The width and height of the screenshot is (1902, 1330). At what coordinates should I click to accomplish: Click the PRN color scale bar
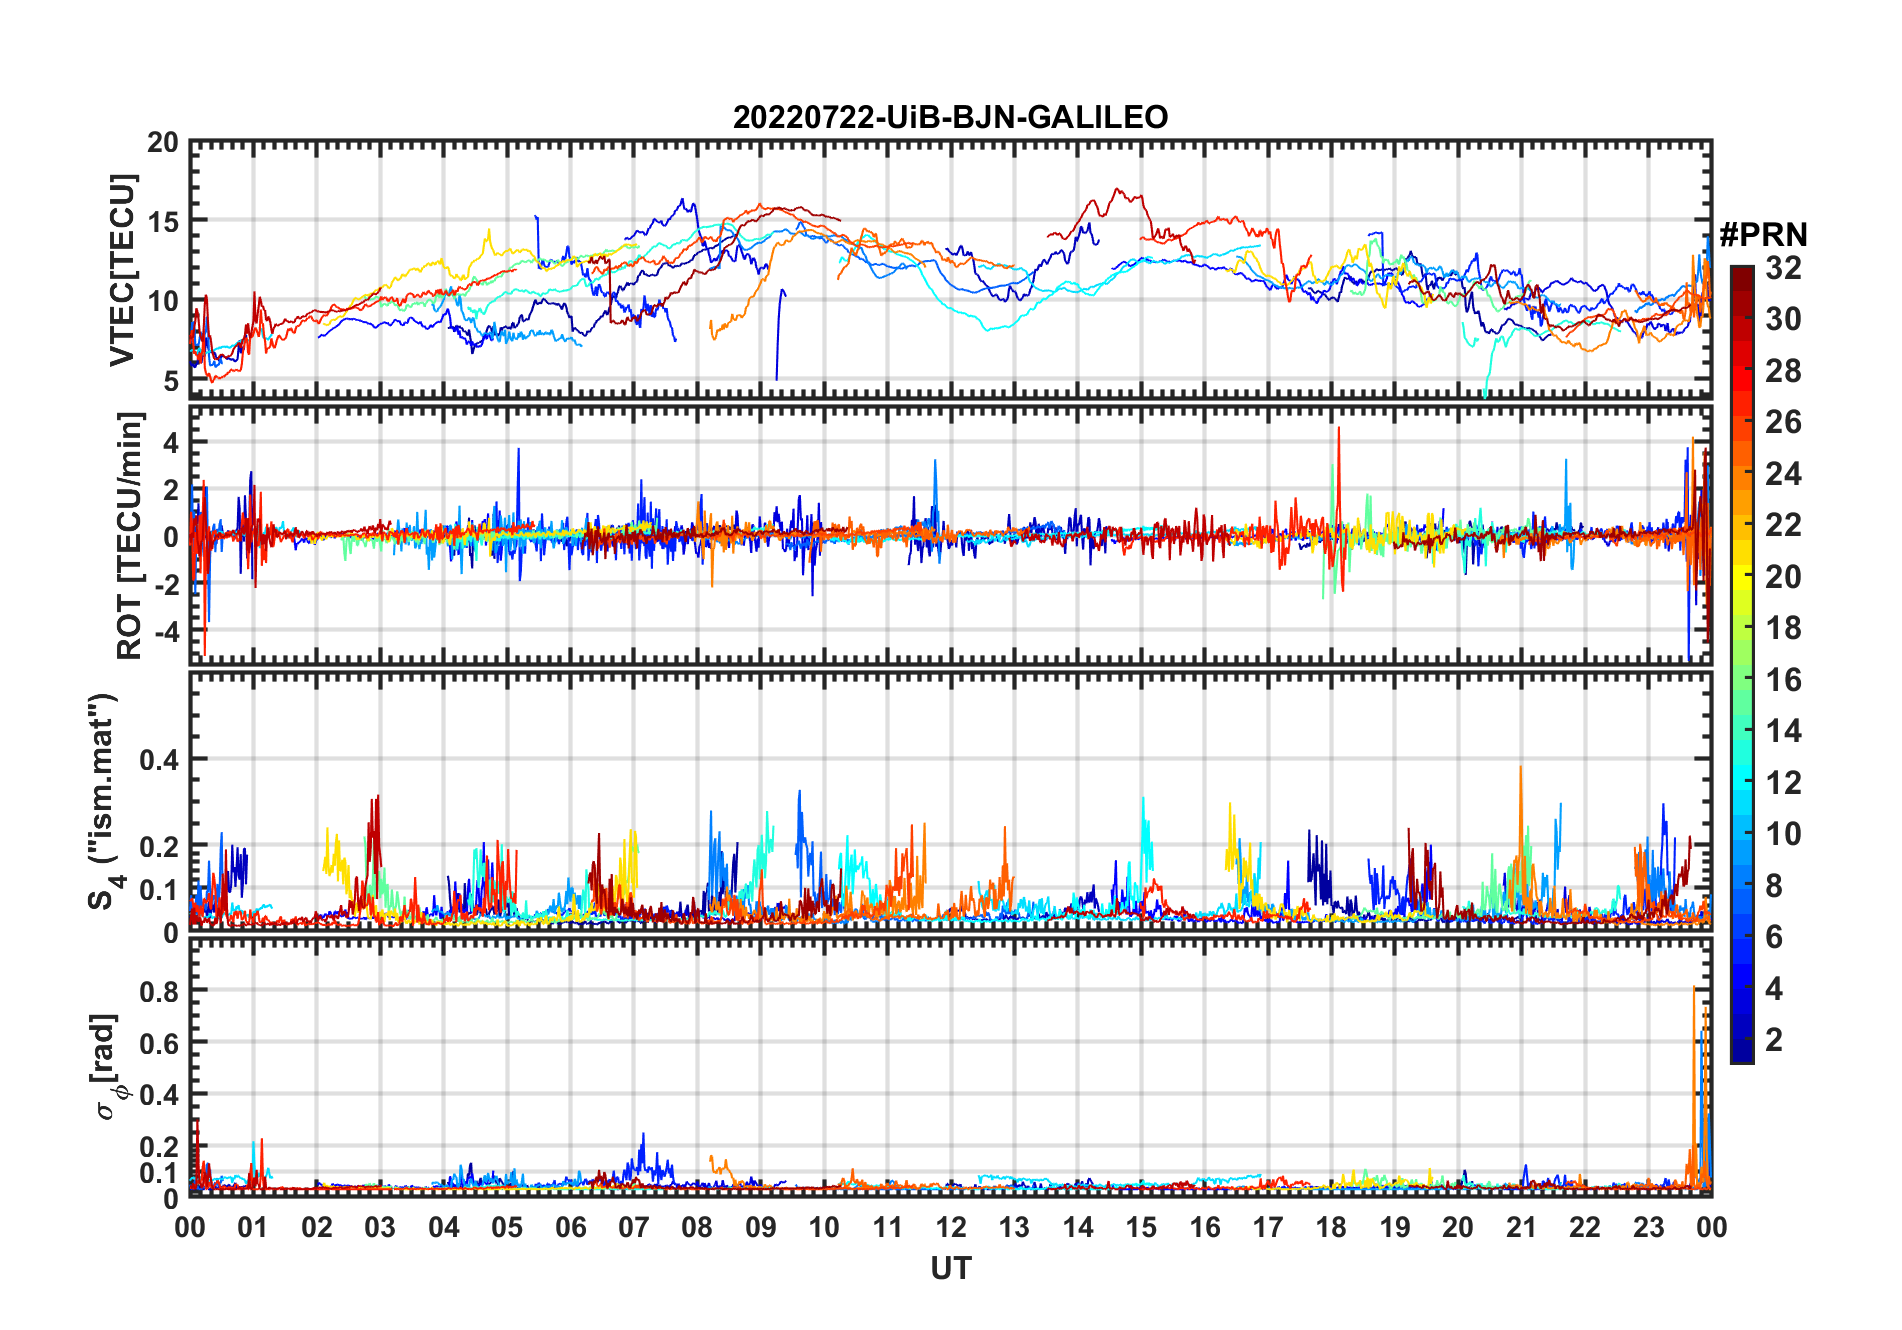click(1741, 664)
